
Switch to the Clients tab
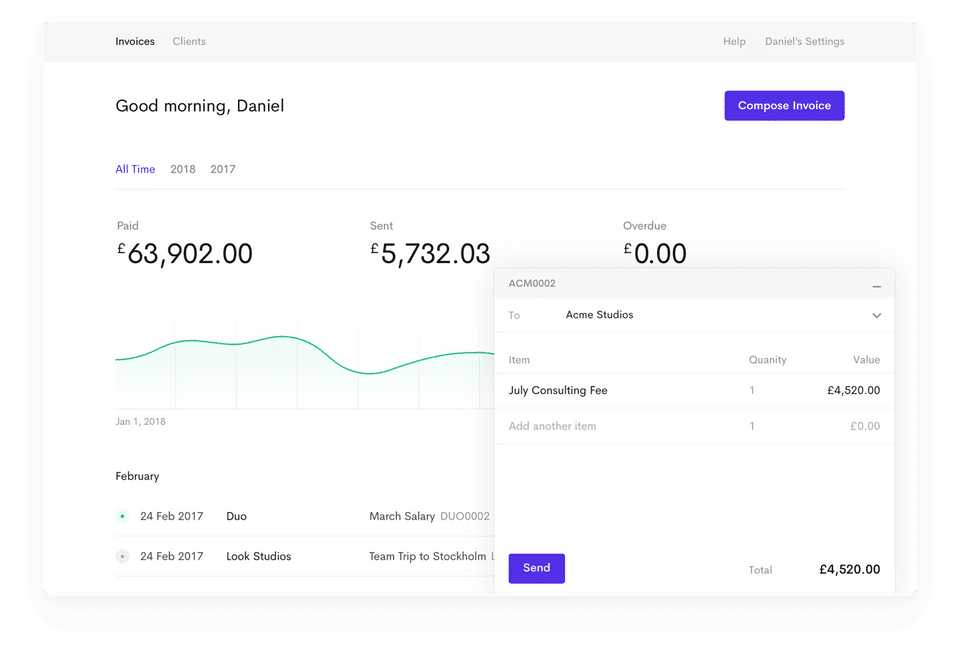coord(189,41)
